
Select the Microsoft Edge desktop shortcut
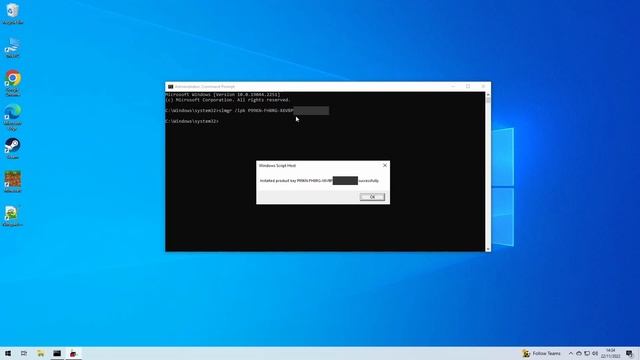pos(13,117)
